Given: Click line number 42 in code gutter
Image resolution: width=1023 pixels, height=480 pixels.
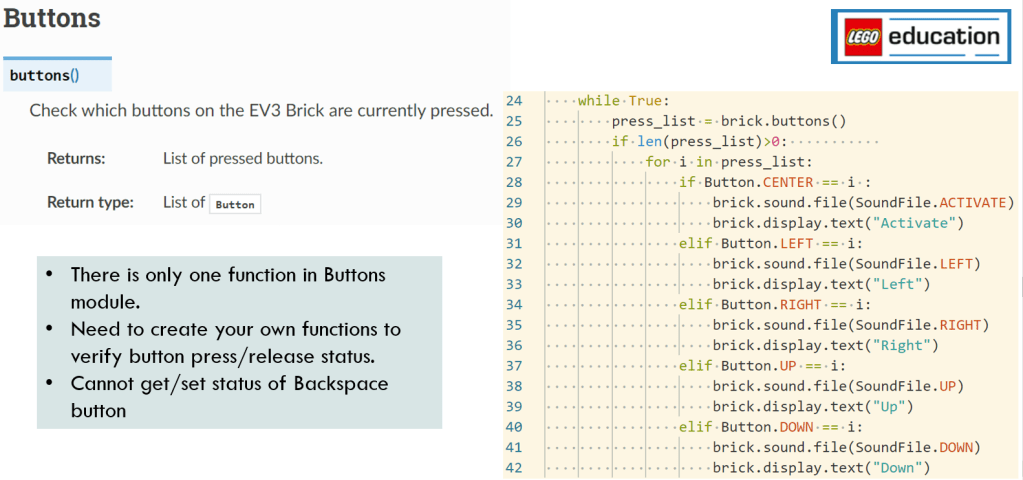Looking at the screenshot, I should pyautogui.click(x=514, y=467).
